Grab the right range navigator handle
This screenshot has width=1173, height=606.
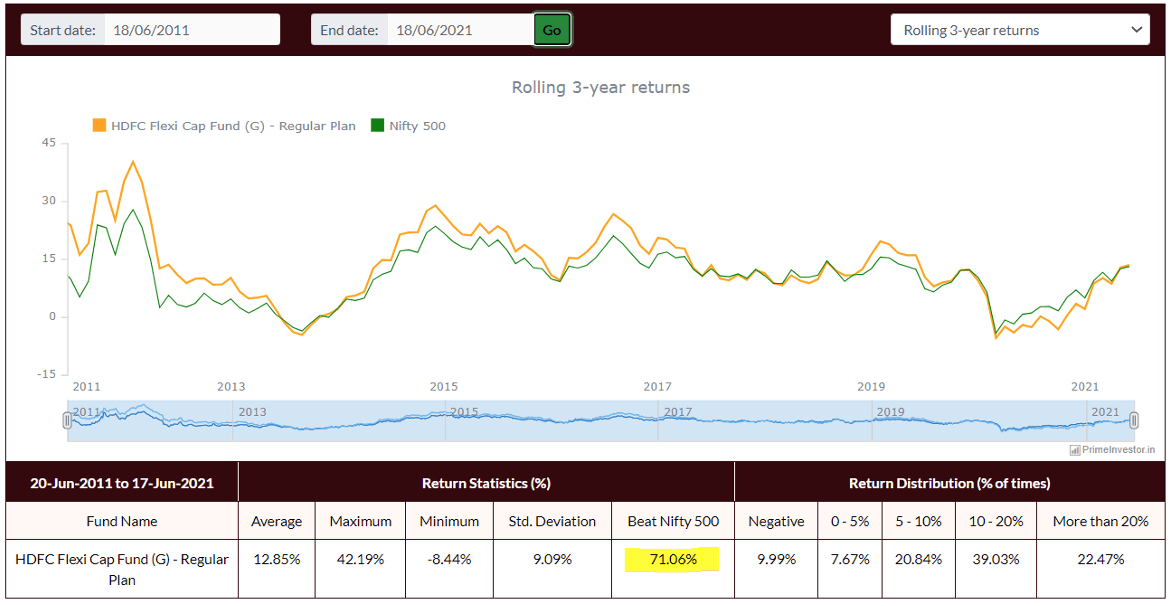(x=1134, y=420)
